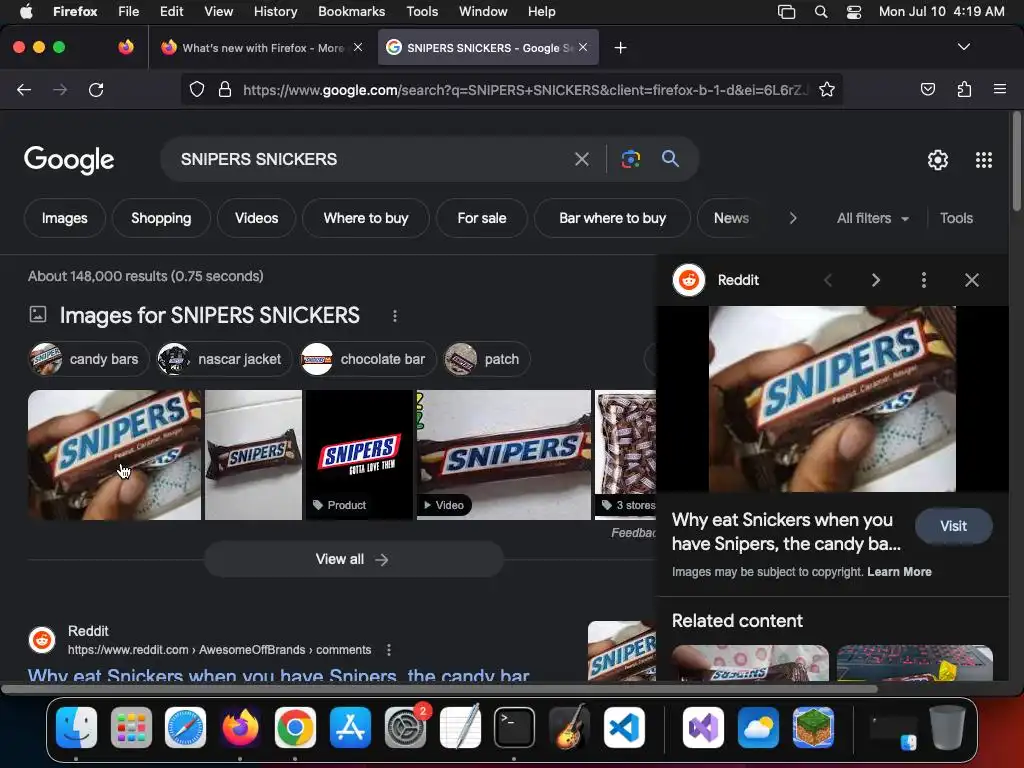Open the Snipers Product thumbnail image

click(359, 455)
